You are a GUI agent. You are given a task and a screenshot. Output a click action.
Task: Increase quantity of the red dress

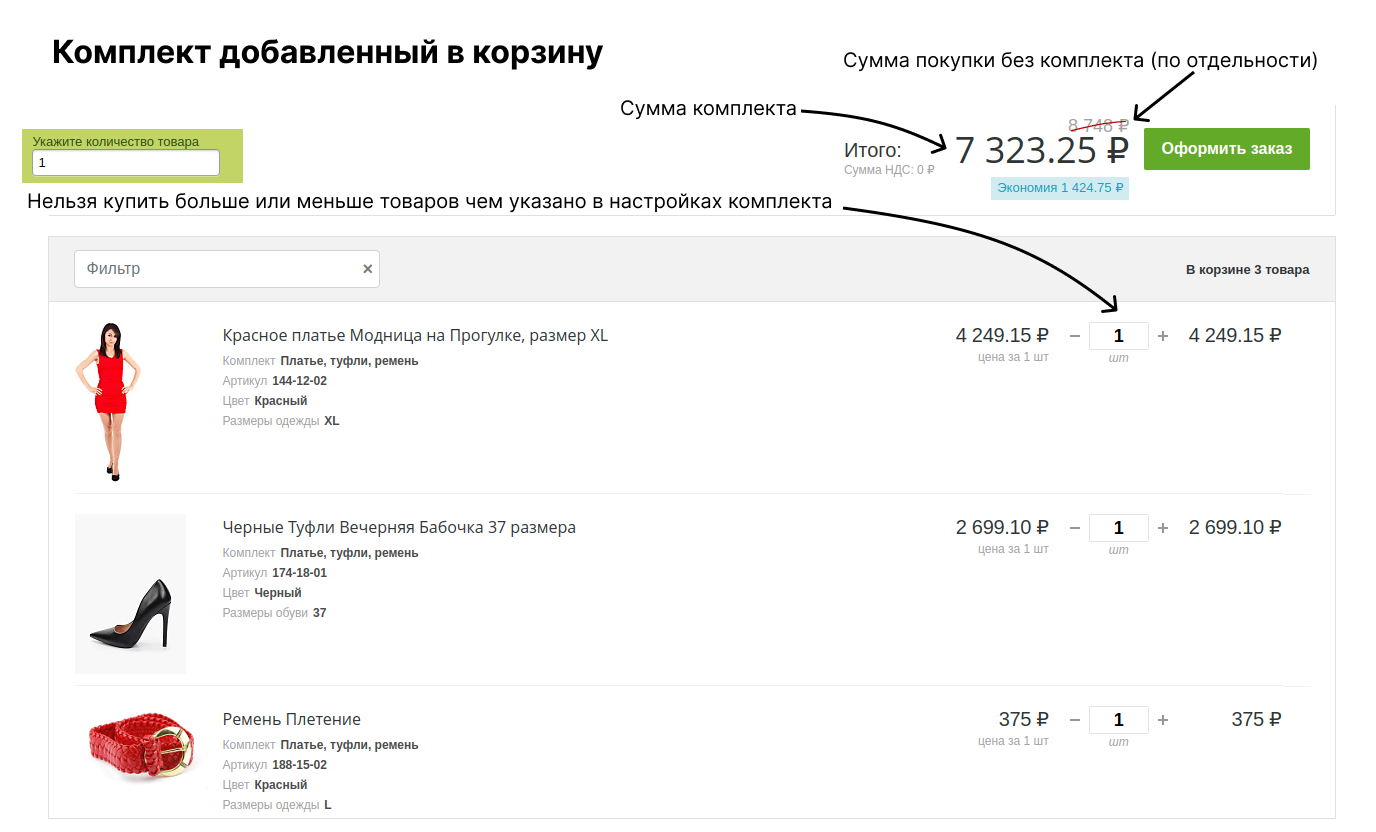[1163, 336]
